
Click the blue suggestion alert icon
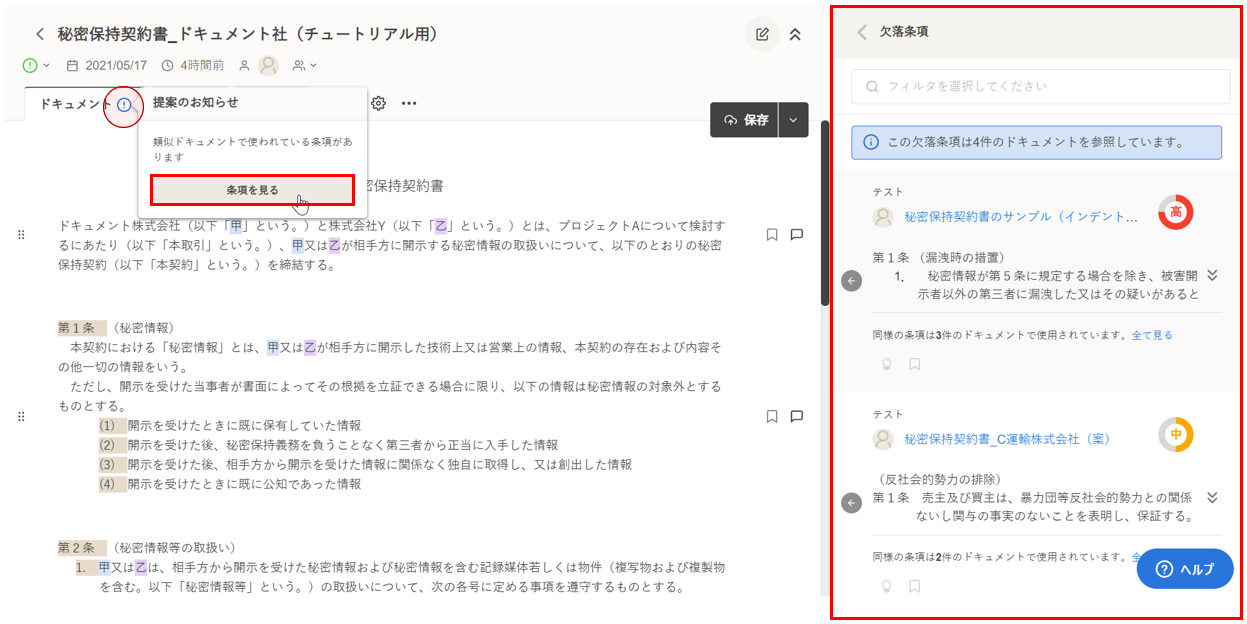124,104
